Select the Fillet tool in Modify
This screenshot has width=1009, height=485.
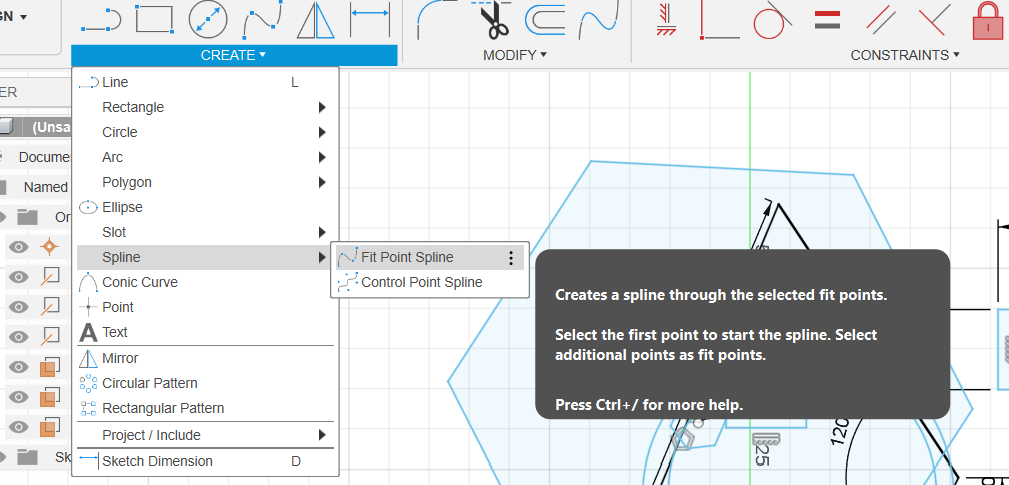[436, 19]
